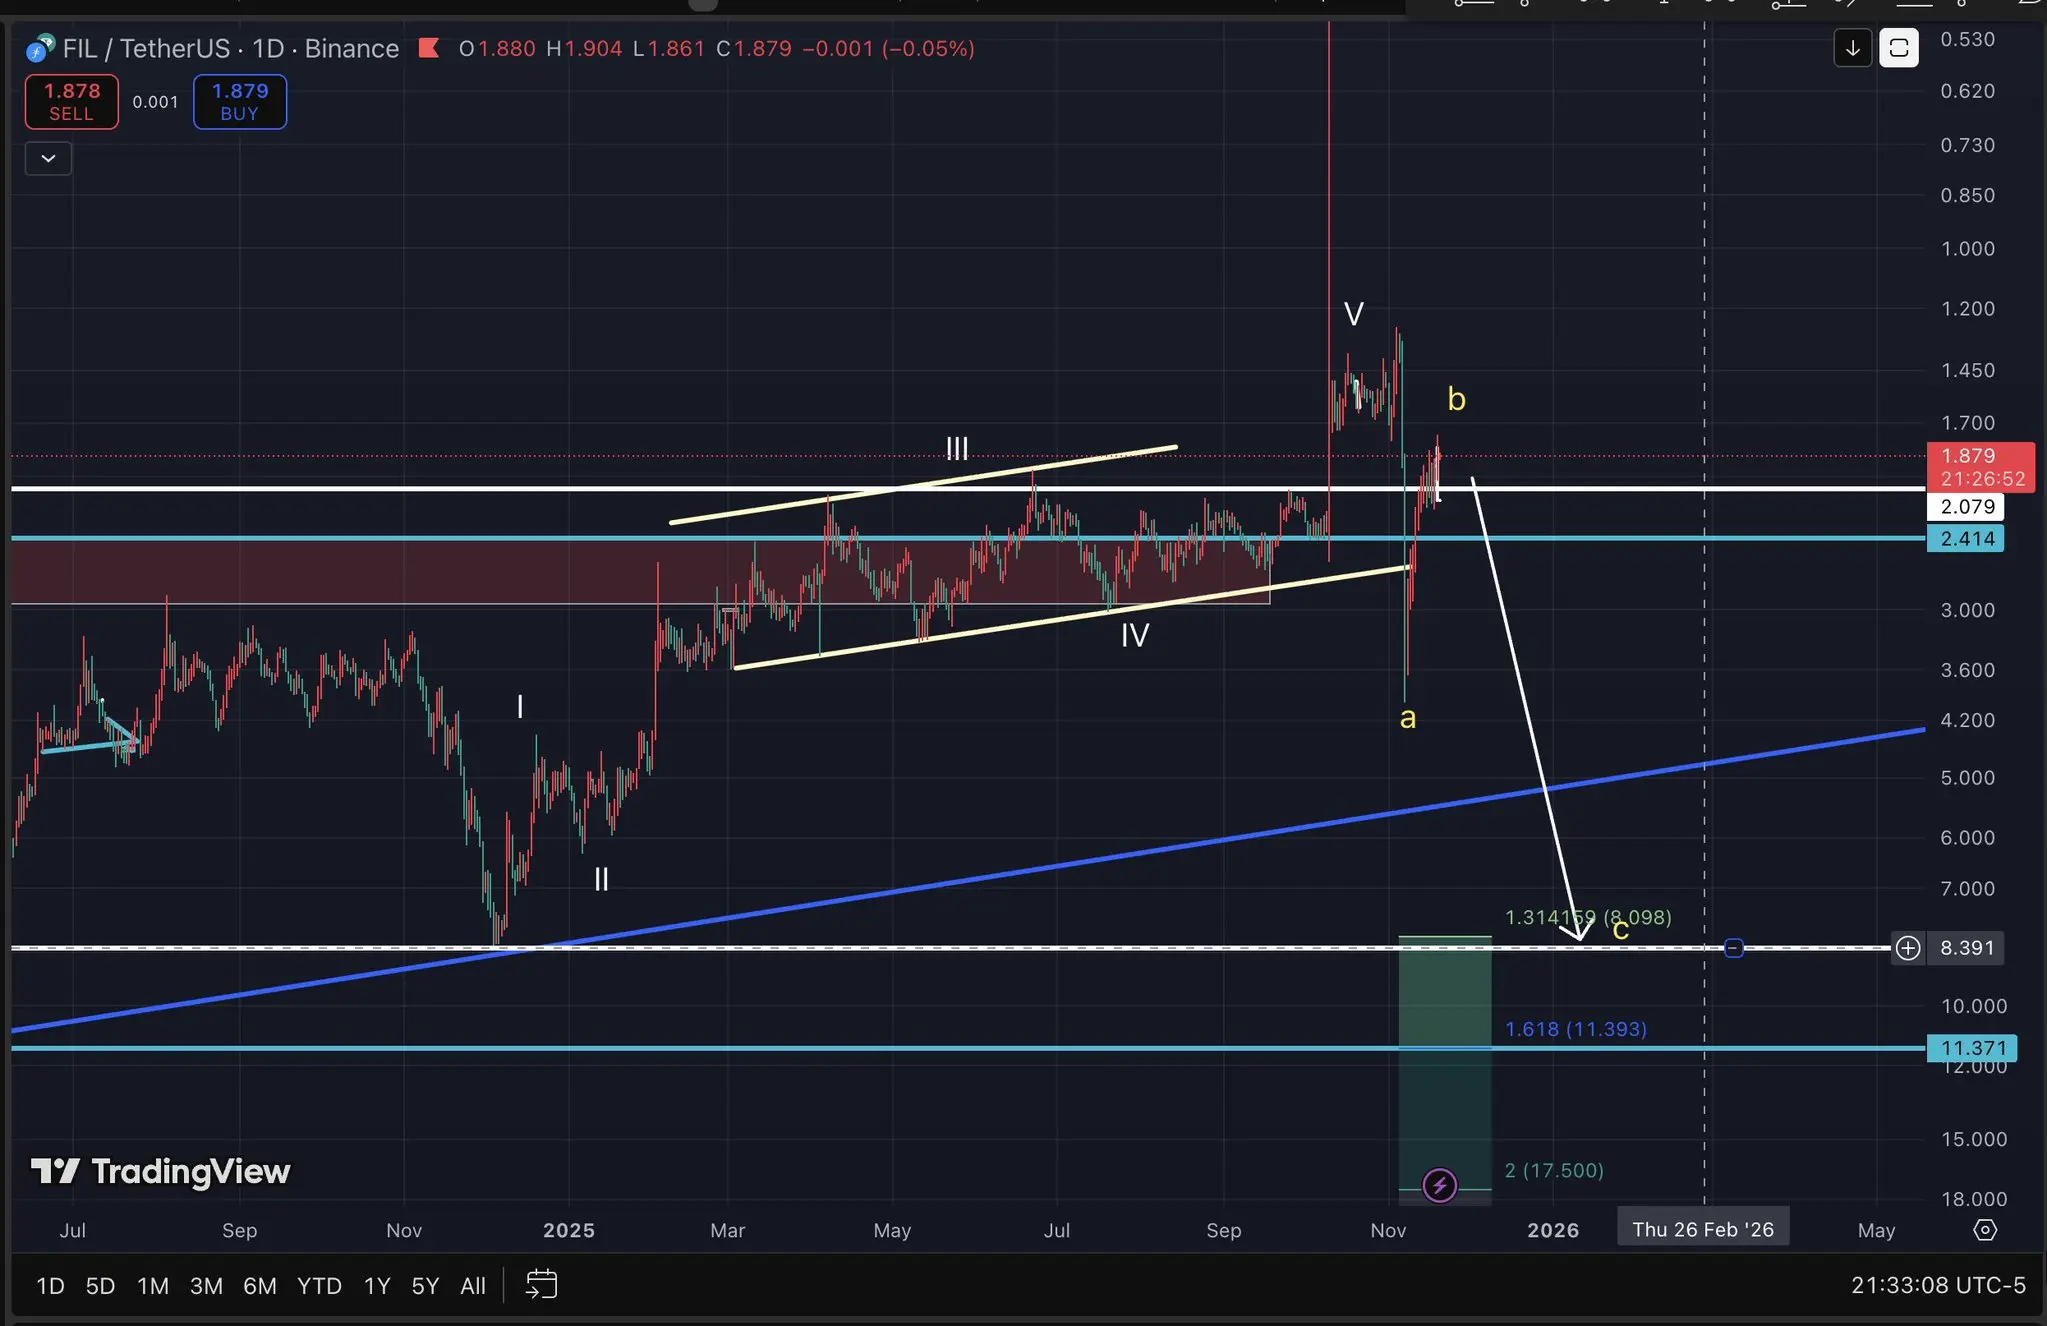Click the plus icon at price 8.391
Viewport: 2047px width, 1326px height.
point(1908,948)
